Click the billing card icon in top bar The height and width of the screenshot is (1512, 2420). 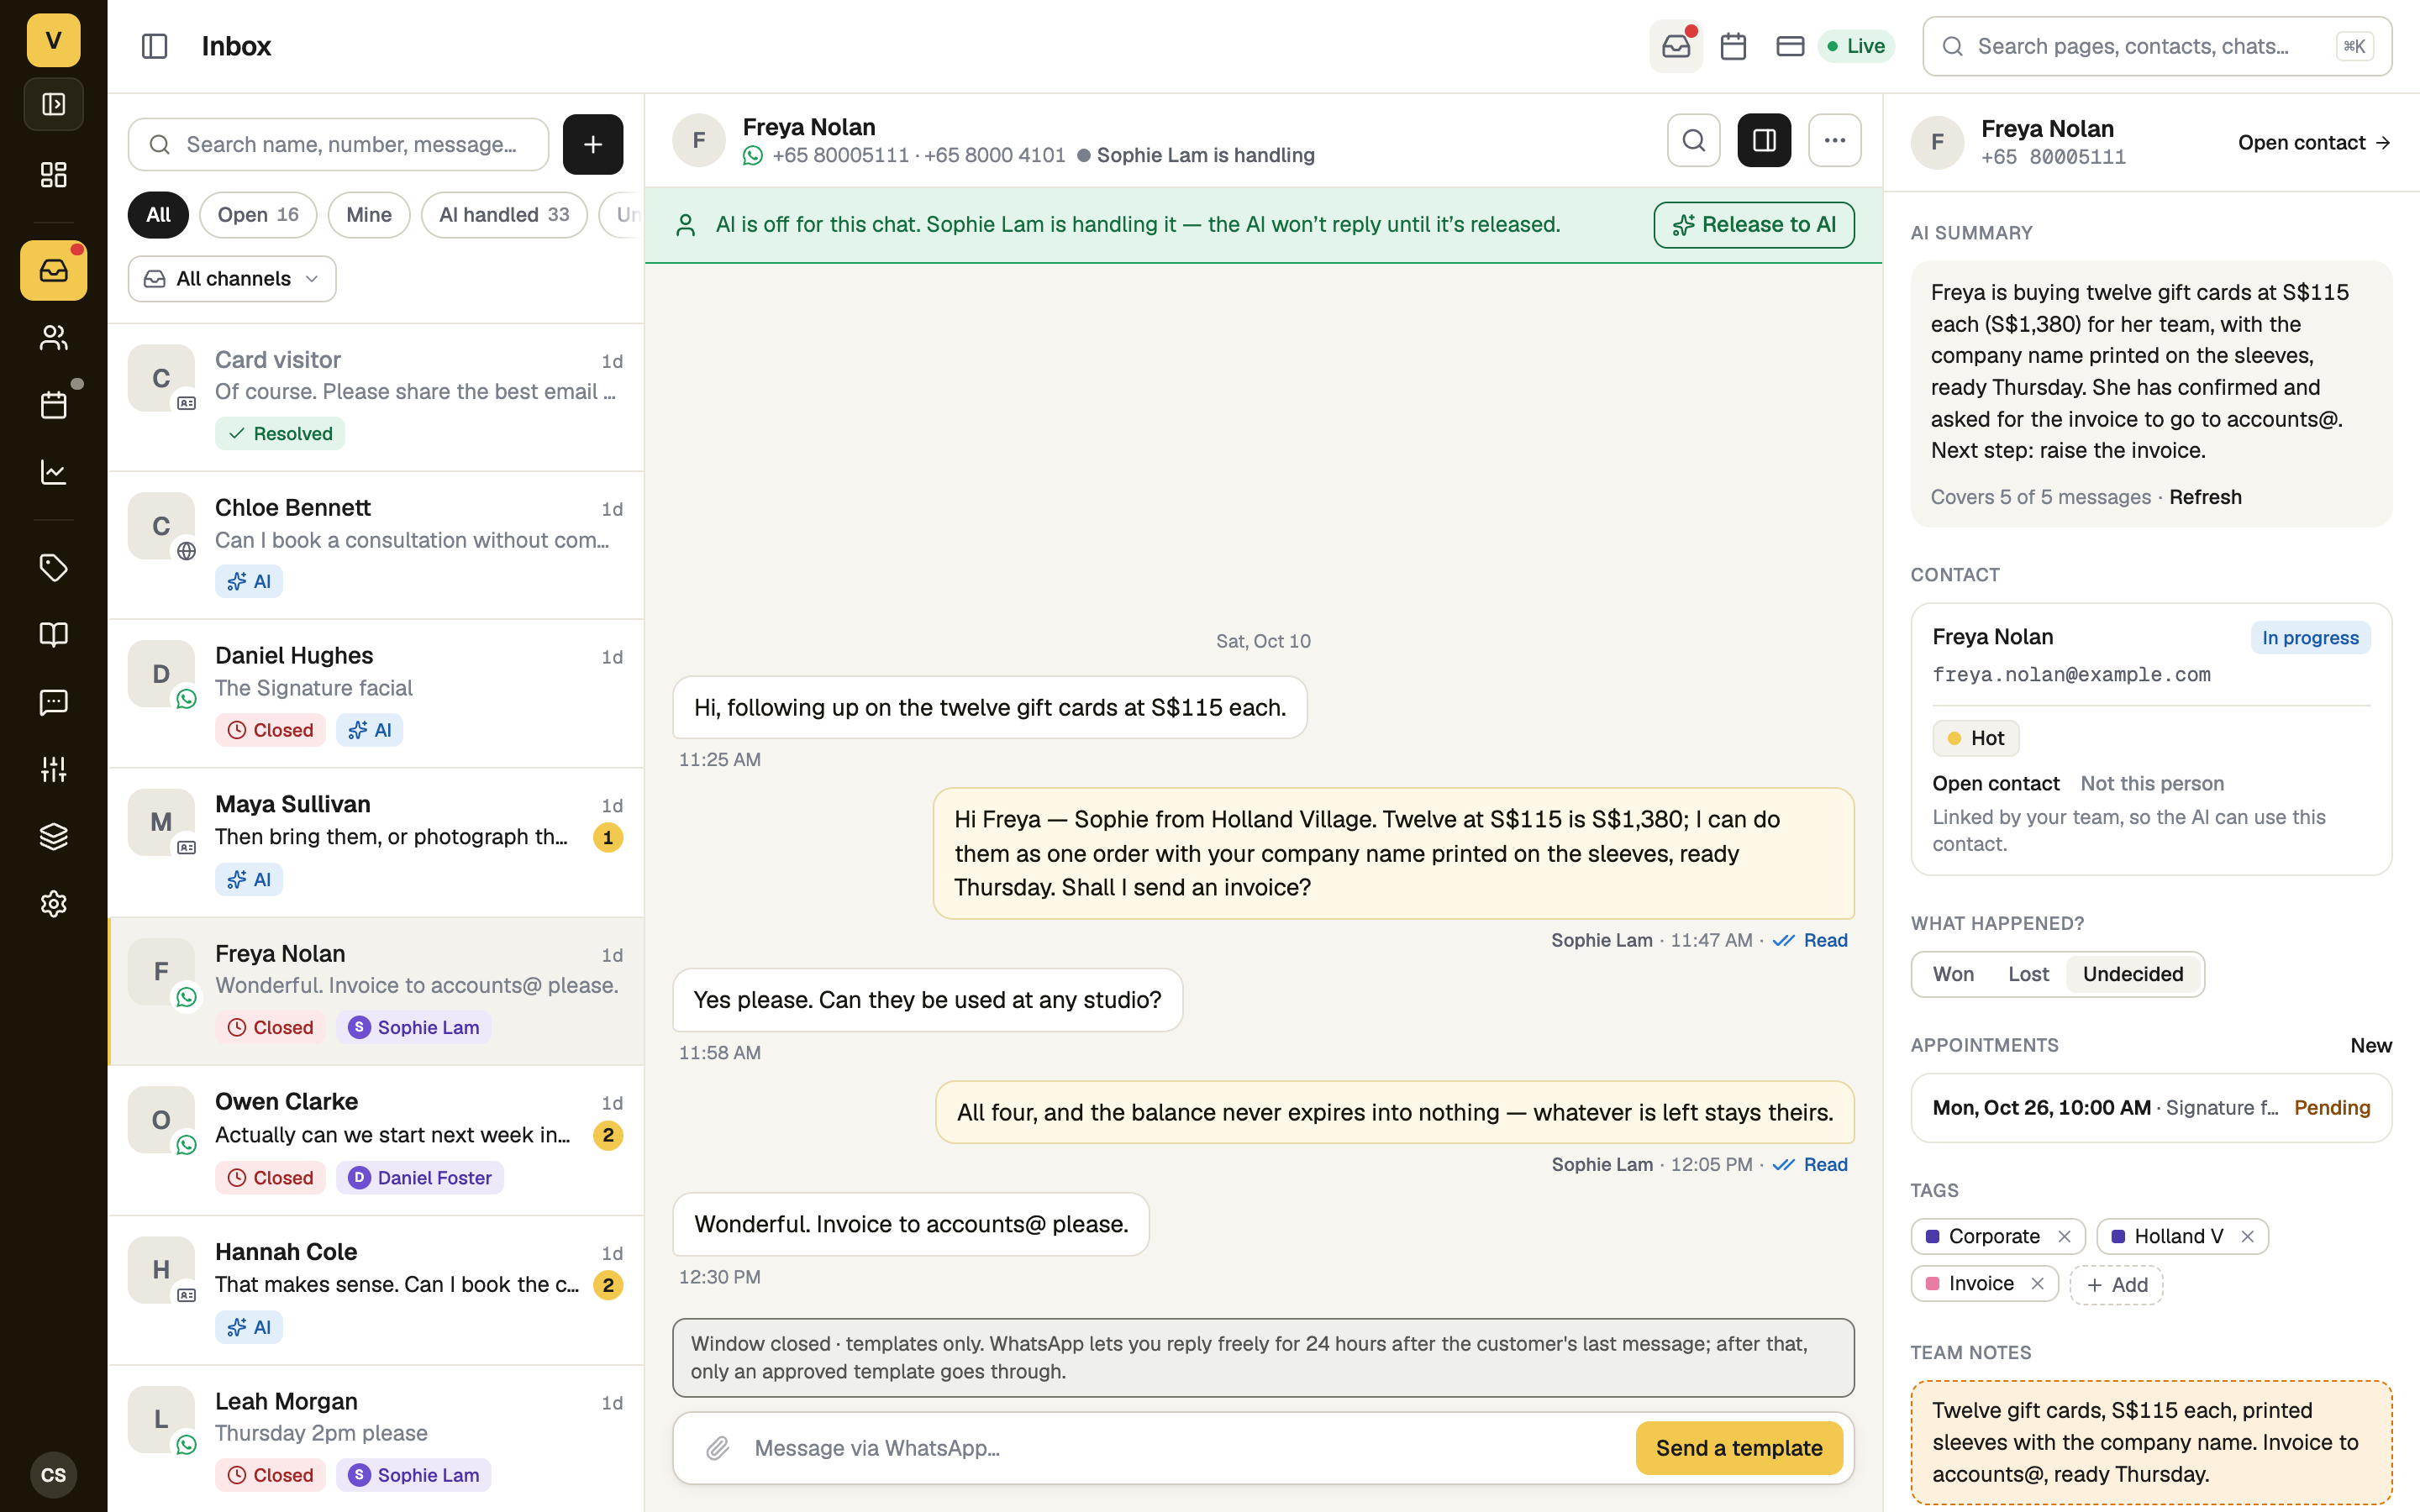1790,46
